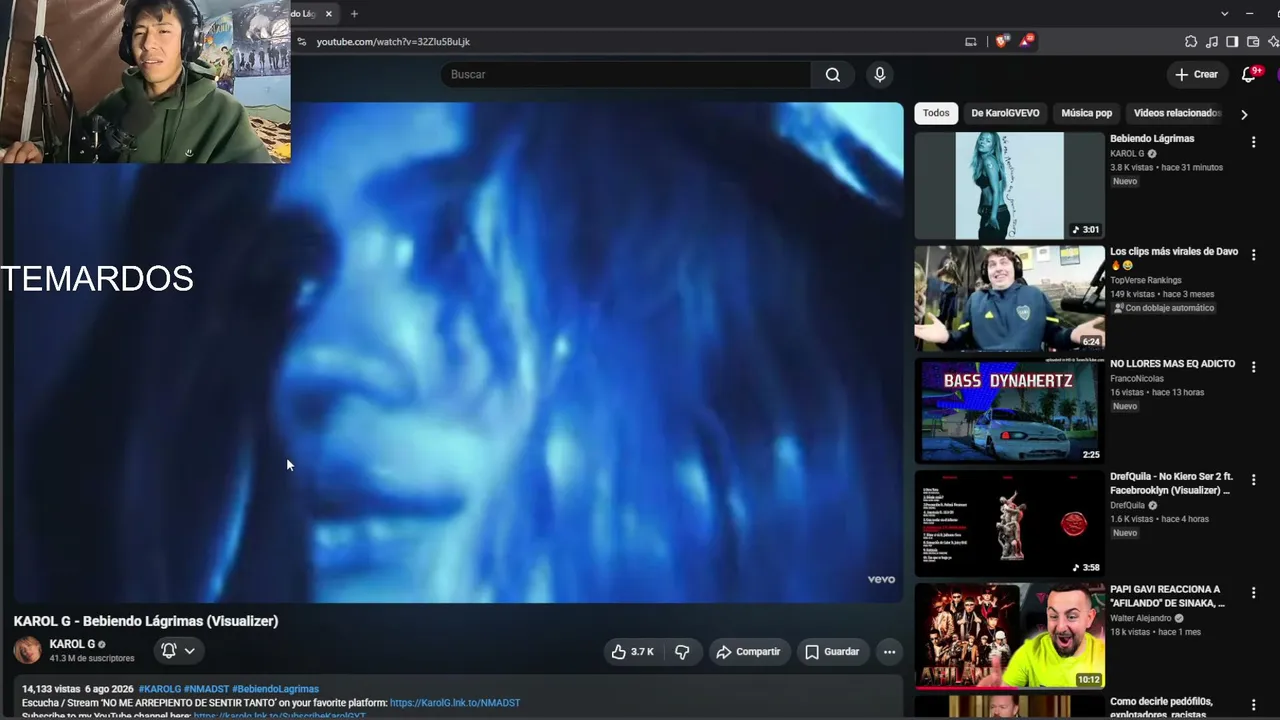Viewport: 1280px width, 720px height.
Task: Click the video title KAROL G - Bebiendo Lágrimas (Visualizer)
Action: pyautogui.click(x=146, y=621)
